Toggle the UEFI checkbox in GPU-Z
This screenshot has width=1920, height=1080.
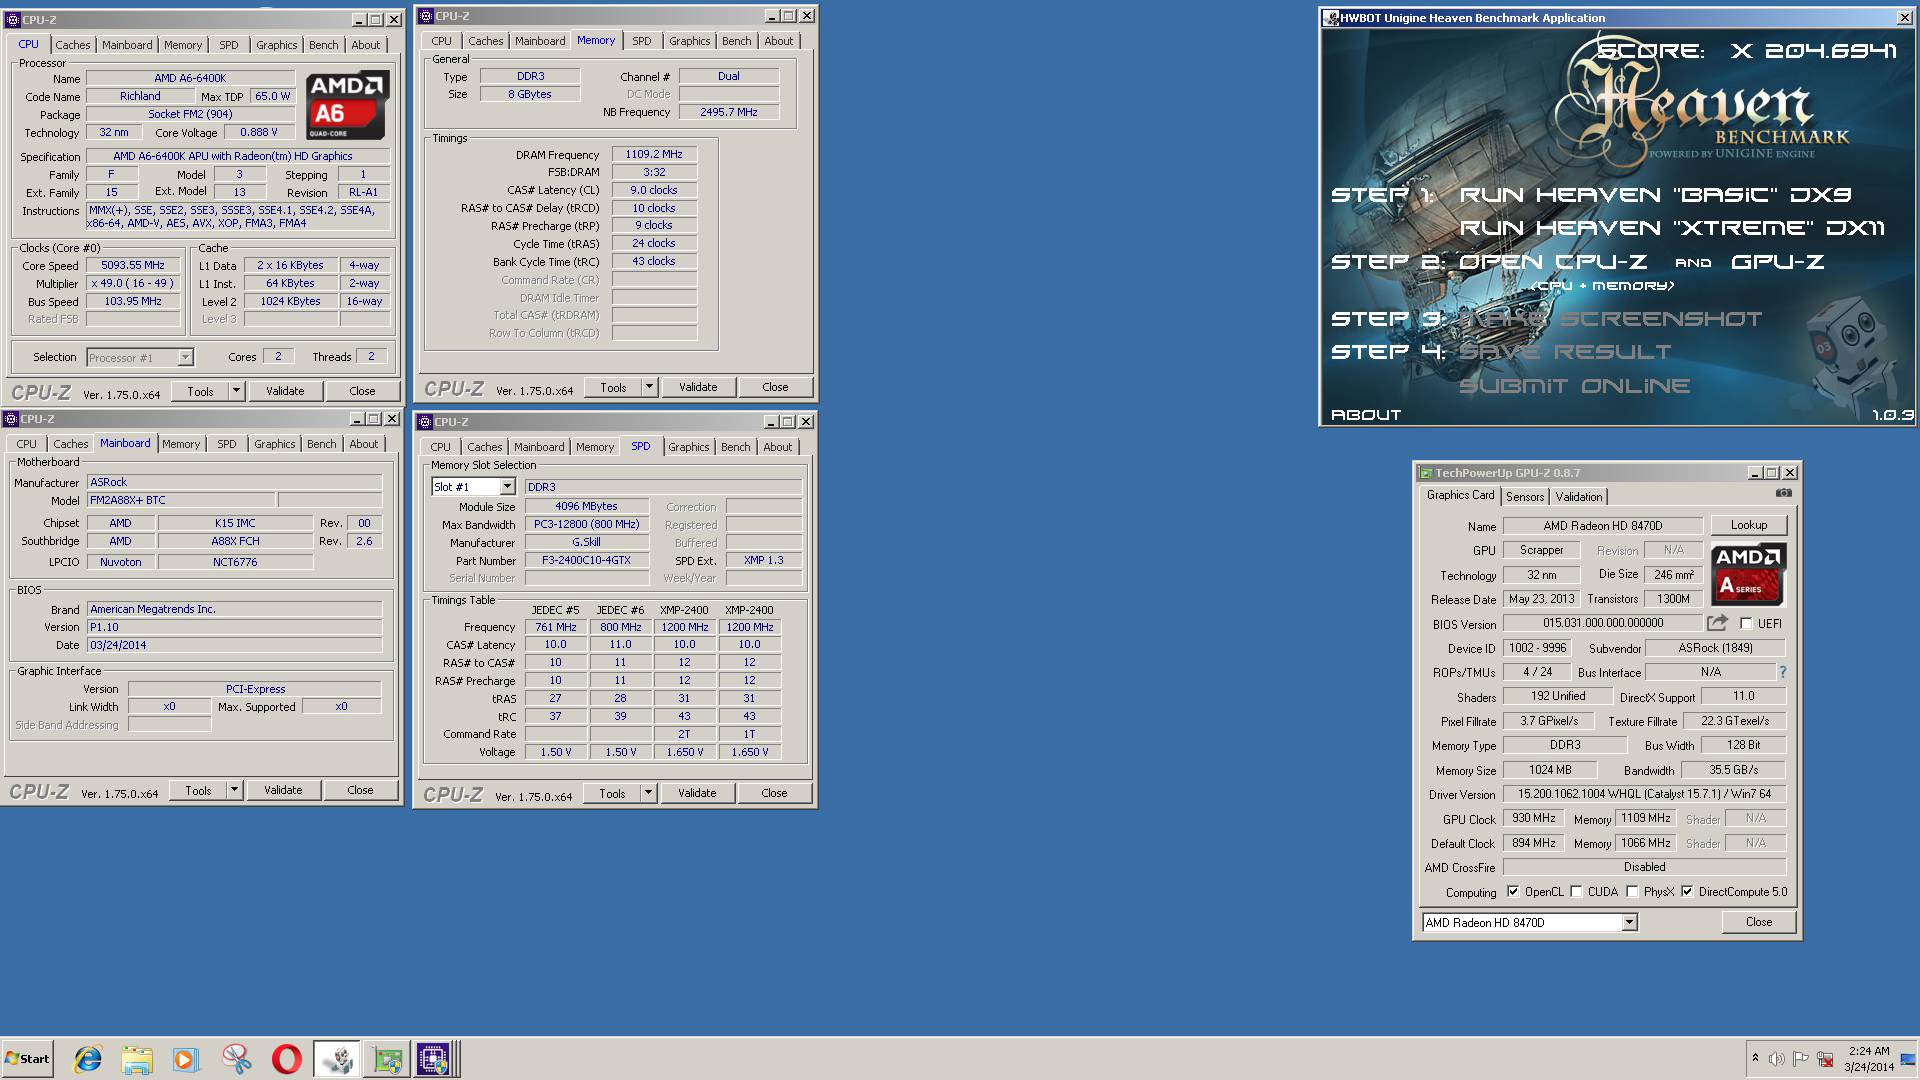1746,623
